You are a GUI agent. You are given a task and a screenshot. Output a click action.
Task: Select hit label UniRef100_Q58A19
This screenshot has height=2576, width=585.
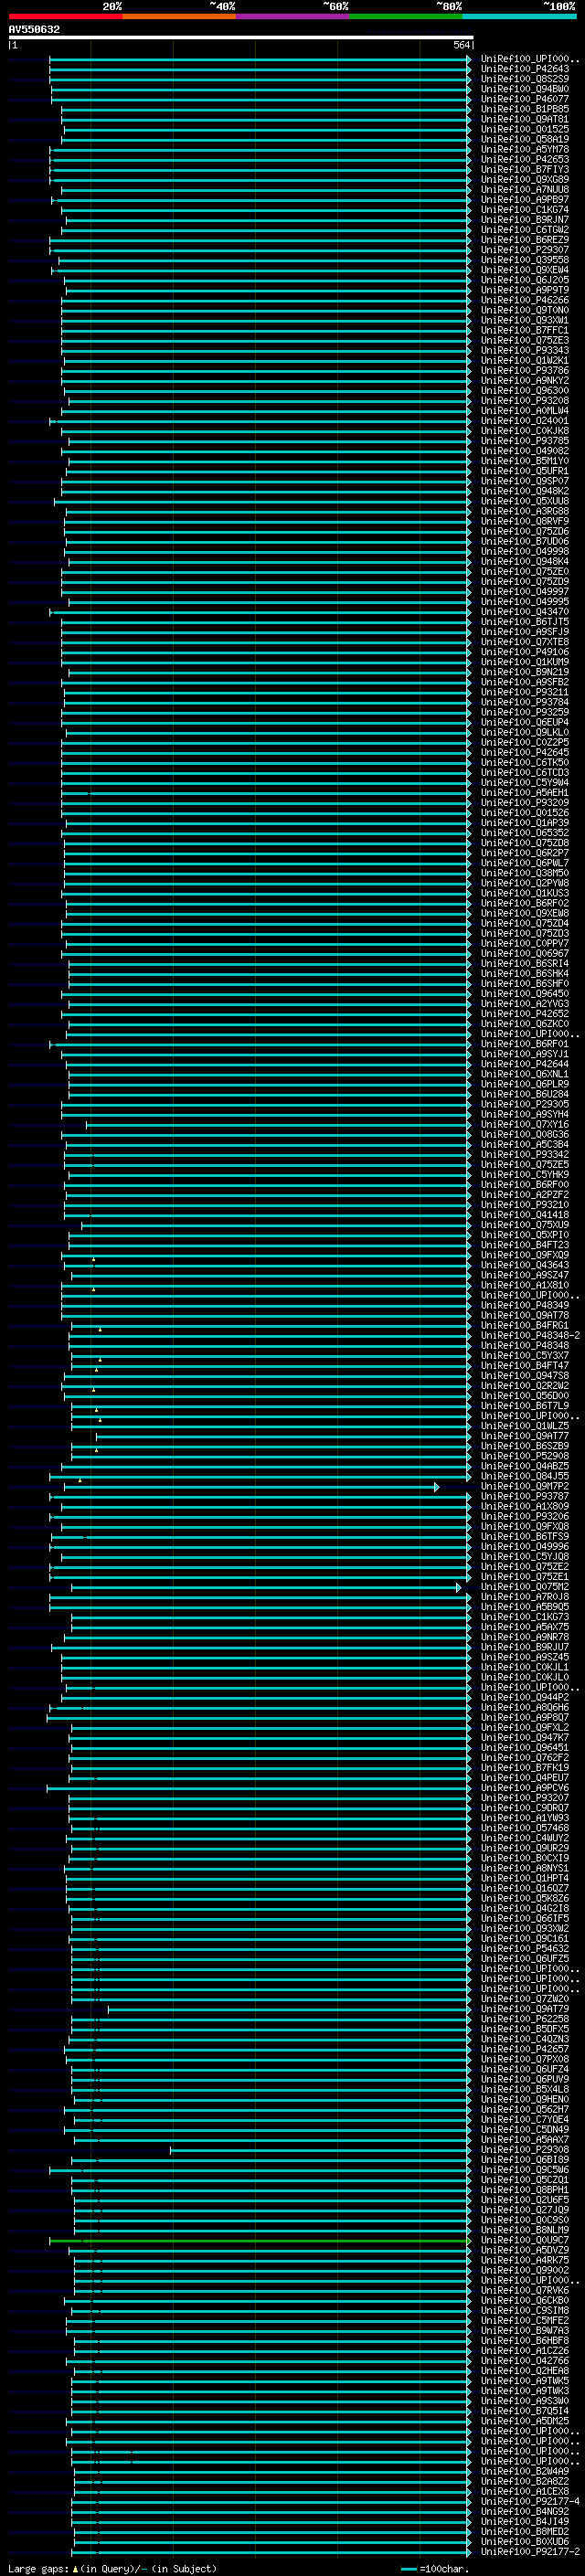(x=525, y=140)
